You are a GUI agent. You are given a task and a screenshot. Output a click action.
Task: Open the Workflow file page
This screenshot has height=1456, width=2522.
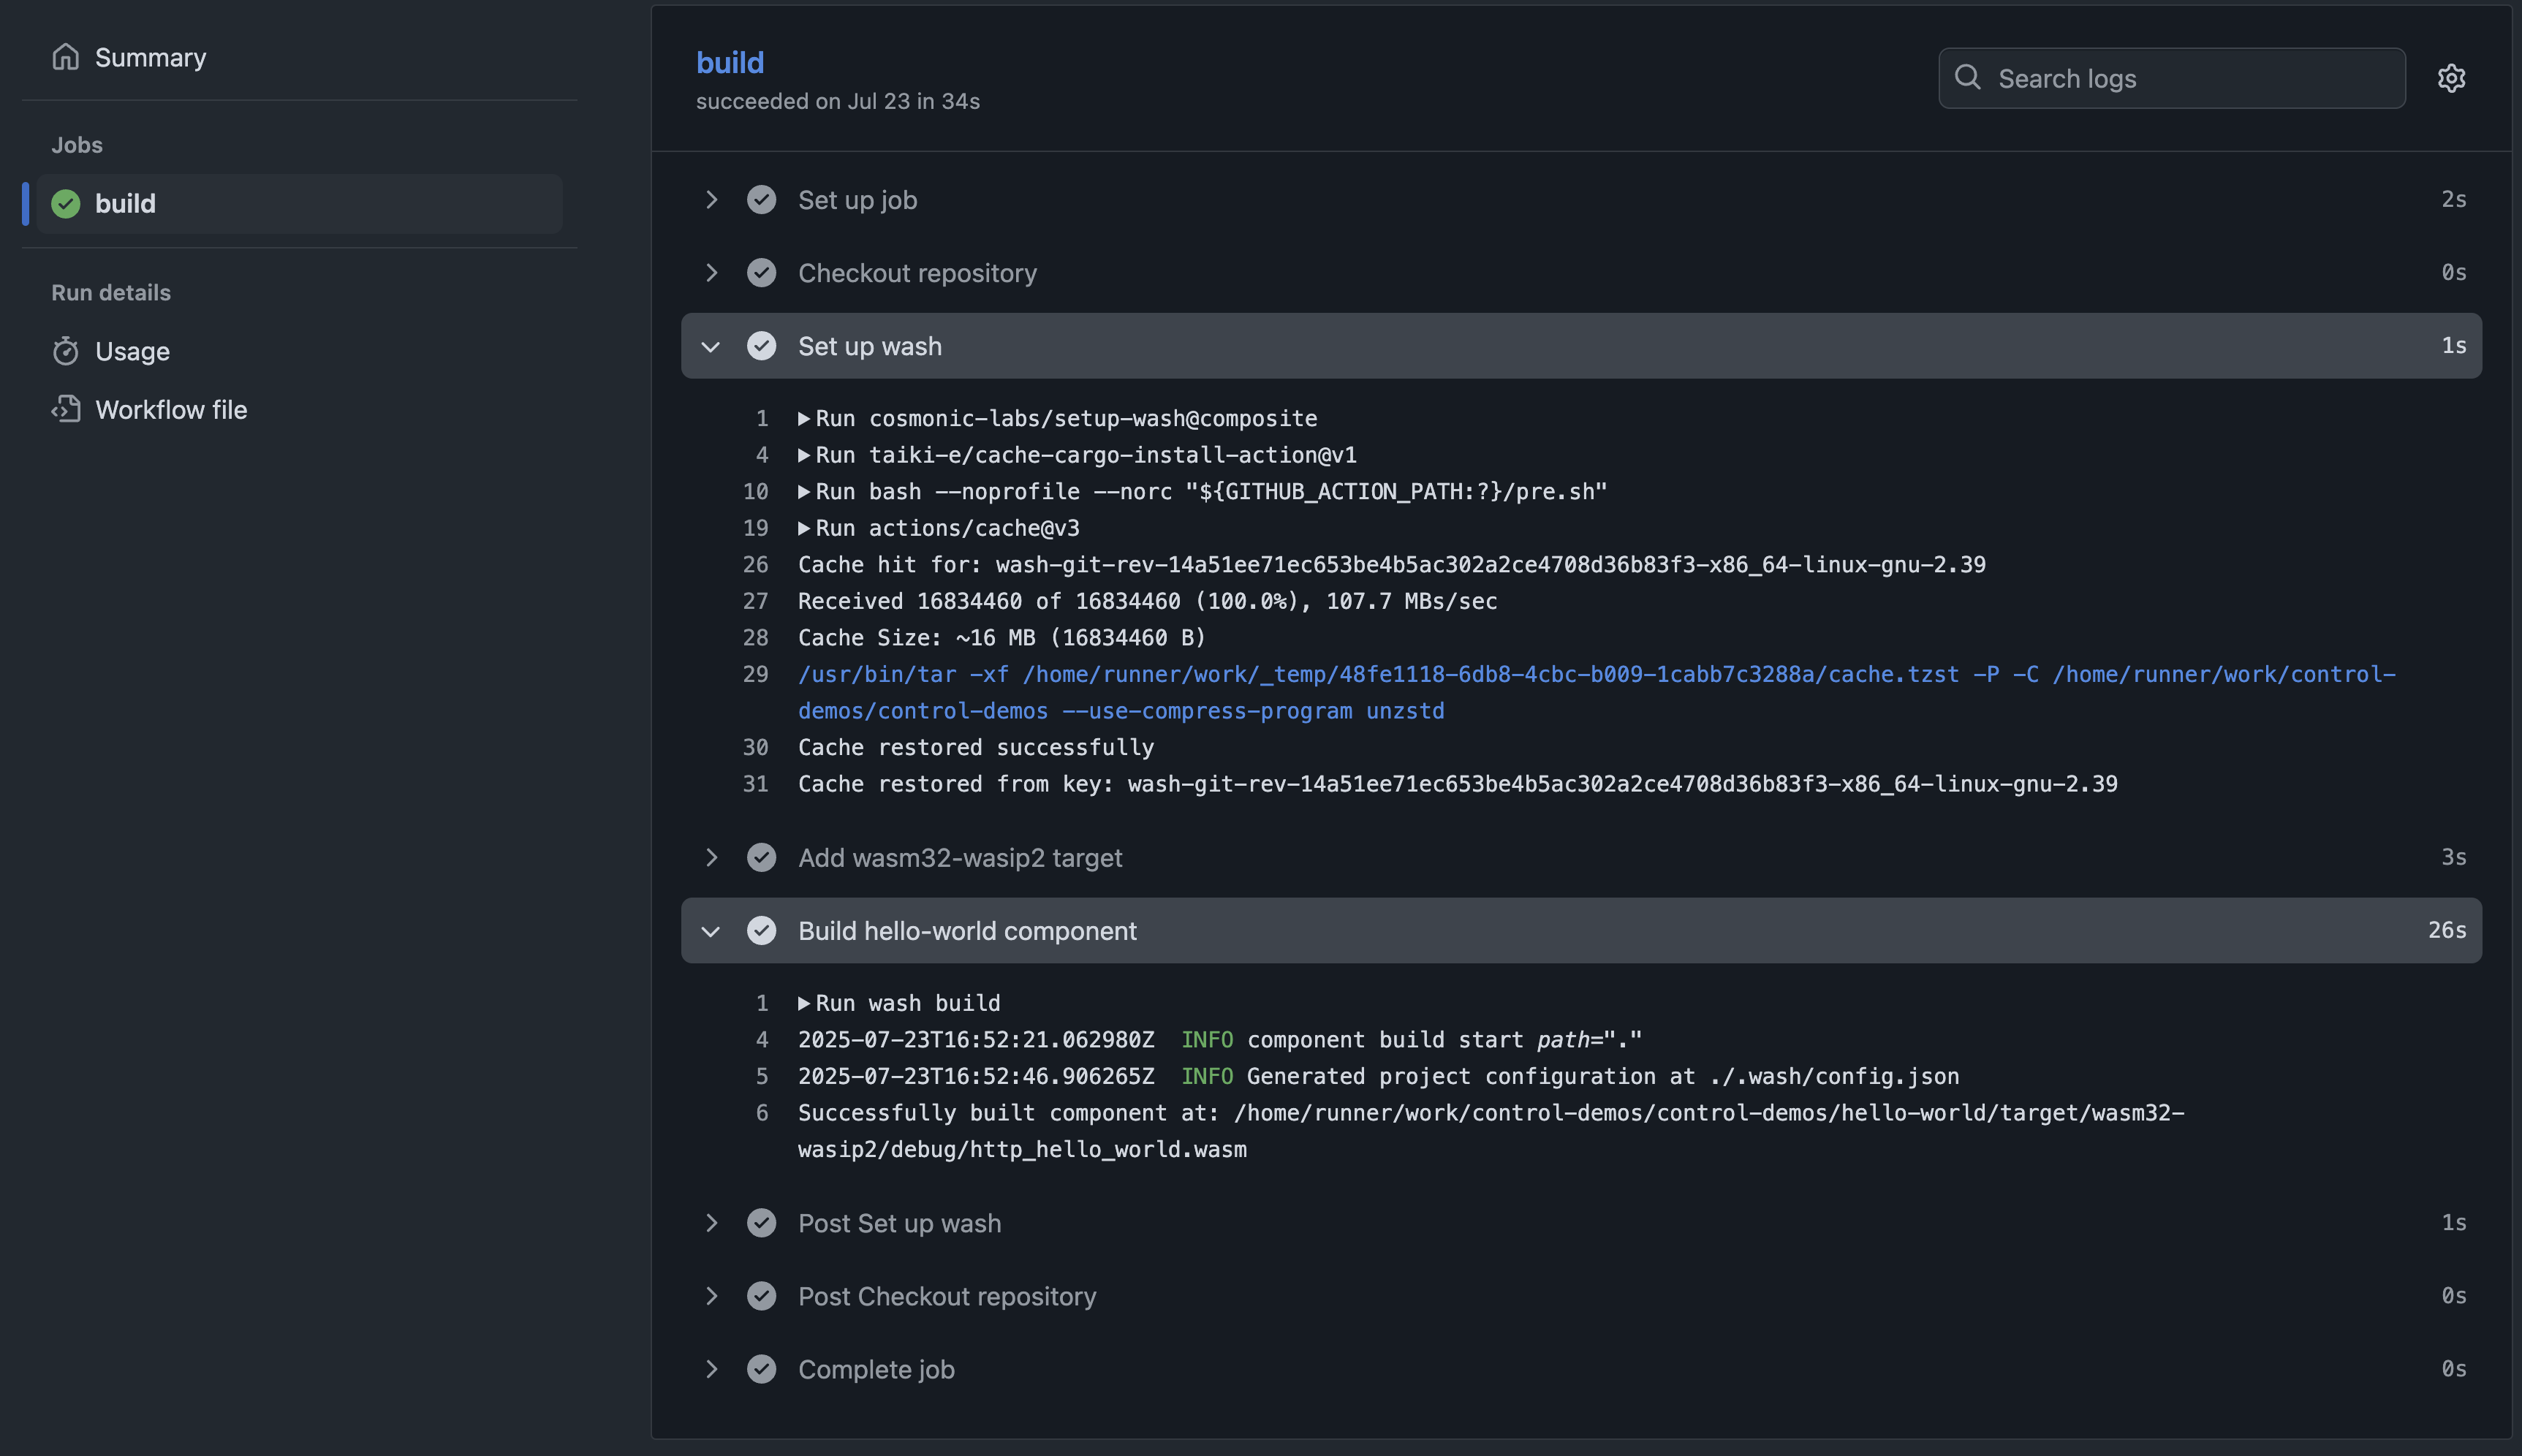pos(171,409)
